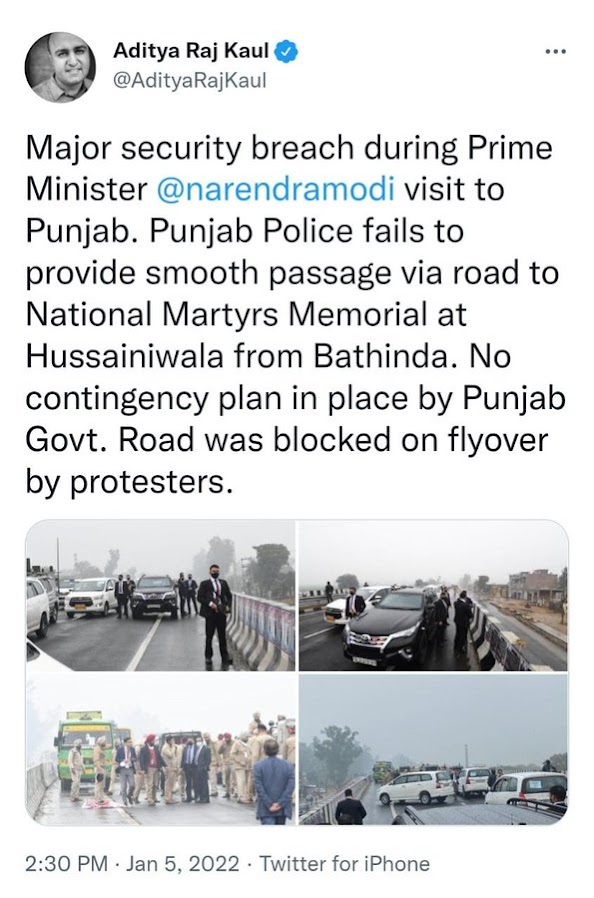Screen dimensions: 594x898
Task: Click the "Major security breach" opening line
Action: [x=289, y=148]
